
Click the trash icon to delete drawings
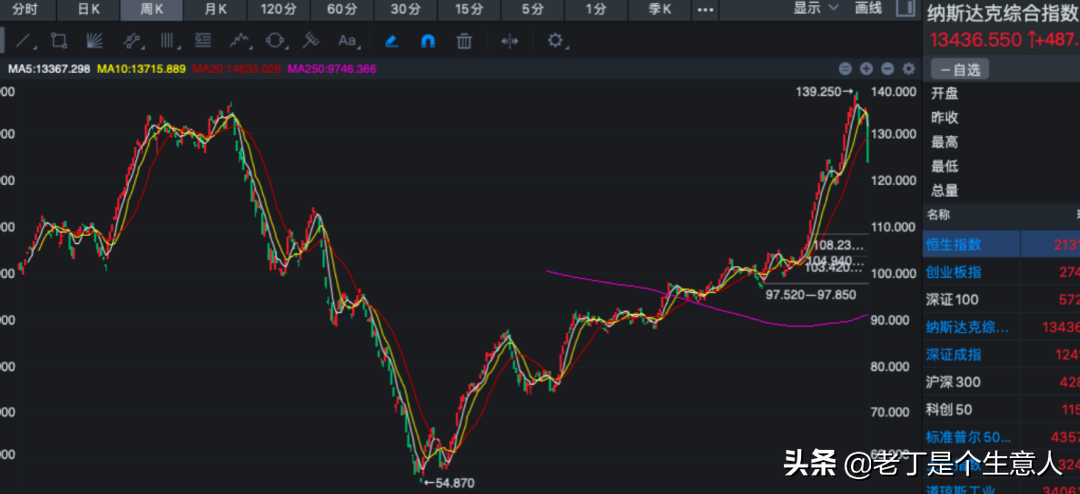pyautogui.click(x=464, y=41)
